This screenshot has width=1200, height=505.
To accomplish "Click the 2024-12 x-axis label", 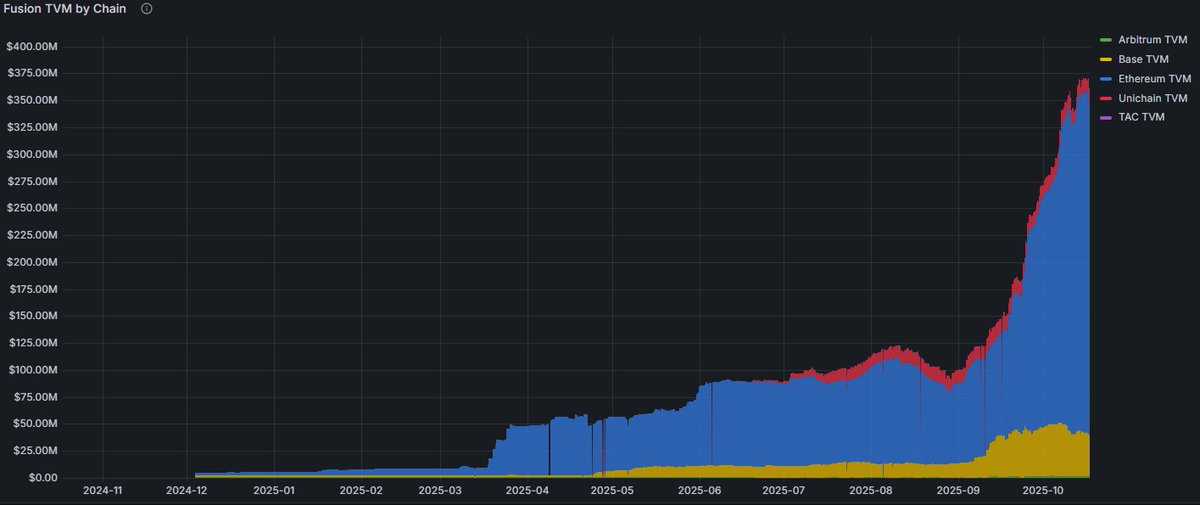I will click(187, 492).
